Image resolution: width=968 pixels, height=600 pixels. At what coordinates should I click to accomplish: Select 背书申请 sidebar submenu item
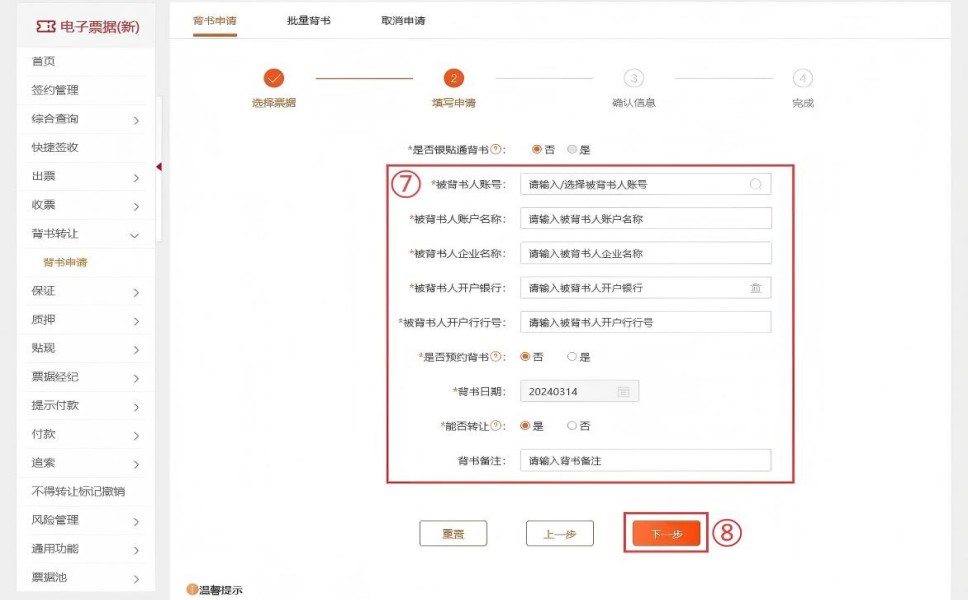pyautogui.click(x=65, y=262)
